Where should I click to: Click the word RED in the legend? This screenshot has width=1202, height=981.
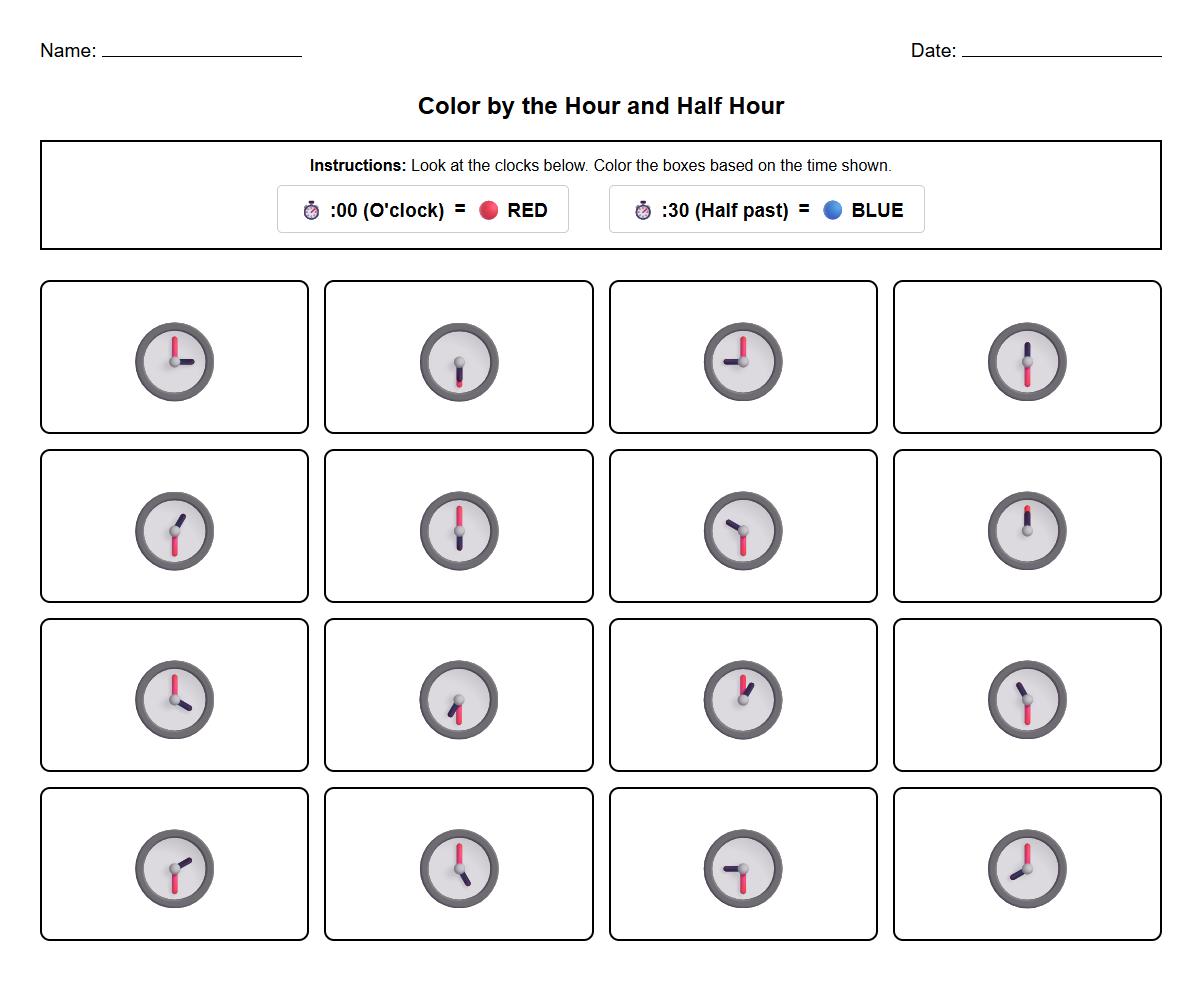[x=528, y=210]
